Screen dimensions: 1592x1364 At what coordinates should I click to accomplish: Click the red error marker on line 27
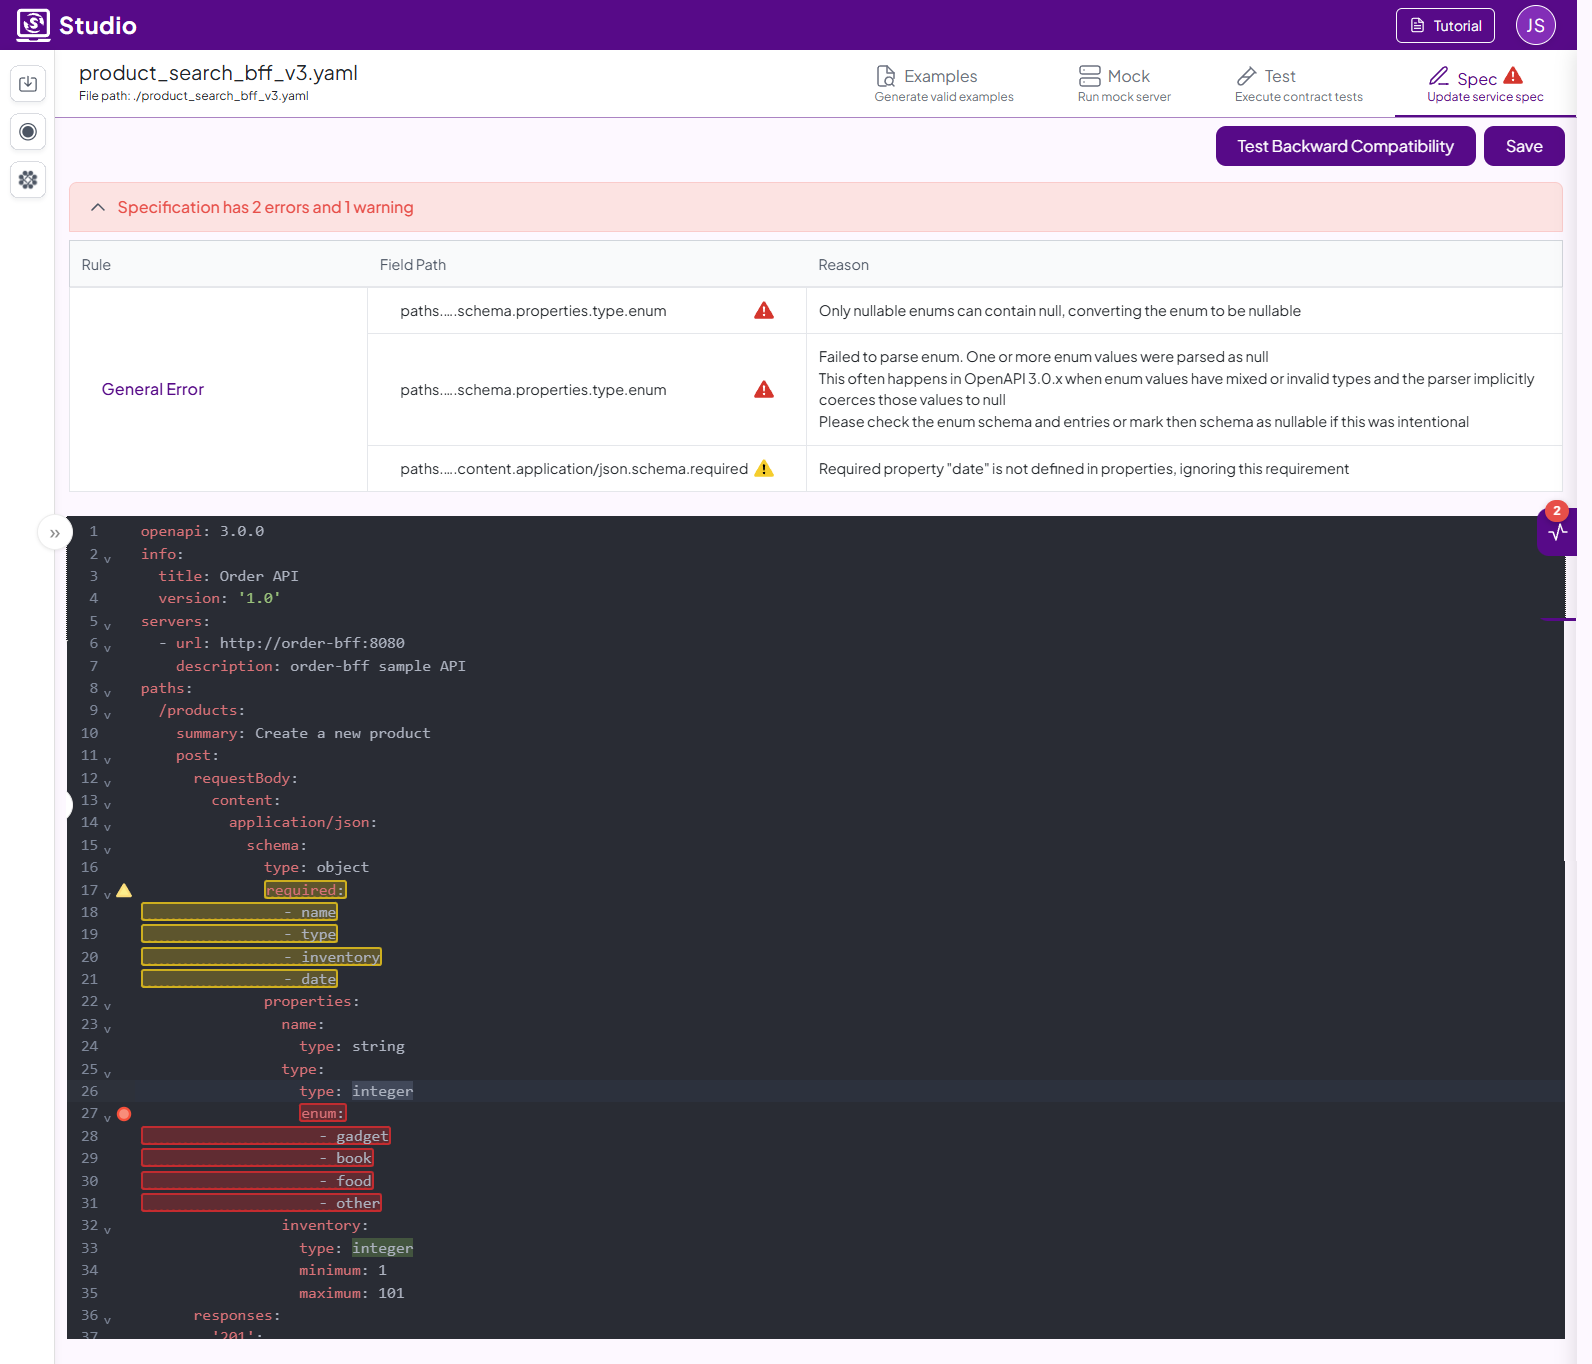[124, 1114]
